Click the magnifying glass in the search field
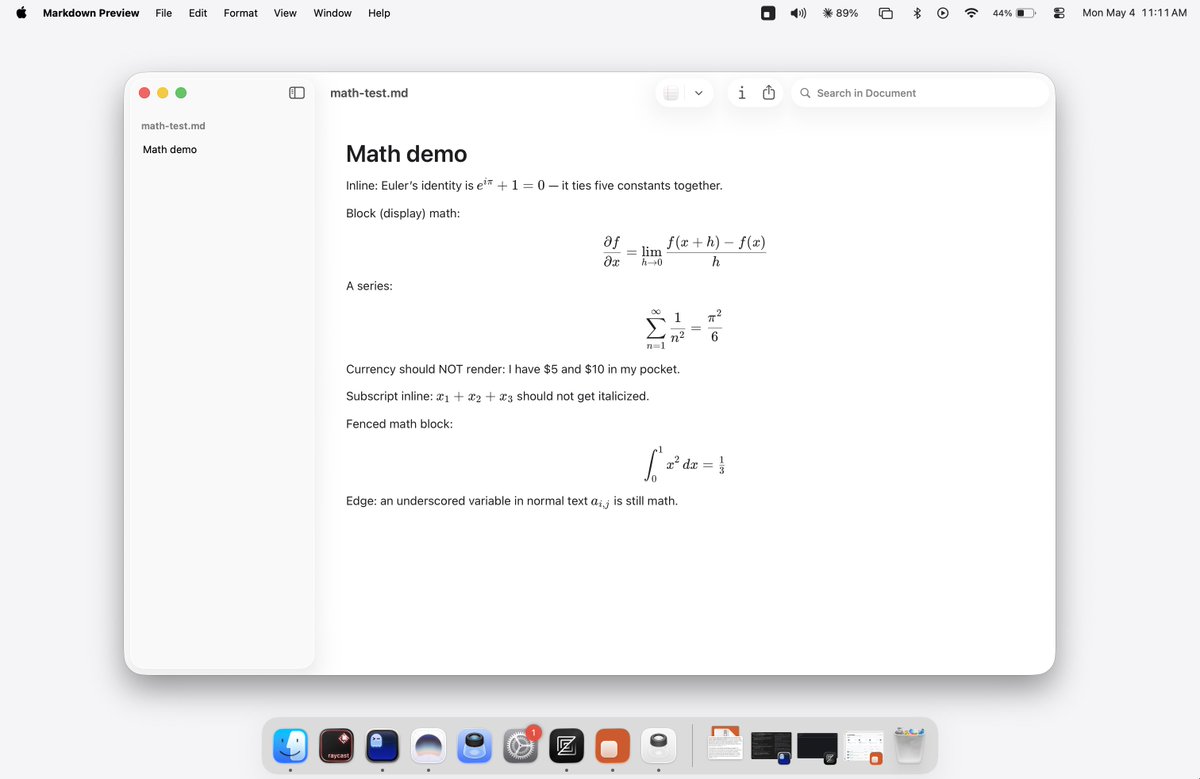 805,93
